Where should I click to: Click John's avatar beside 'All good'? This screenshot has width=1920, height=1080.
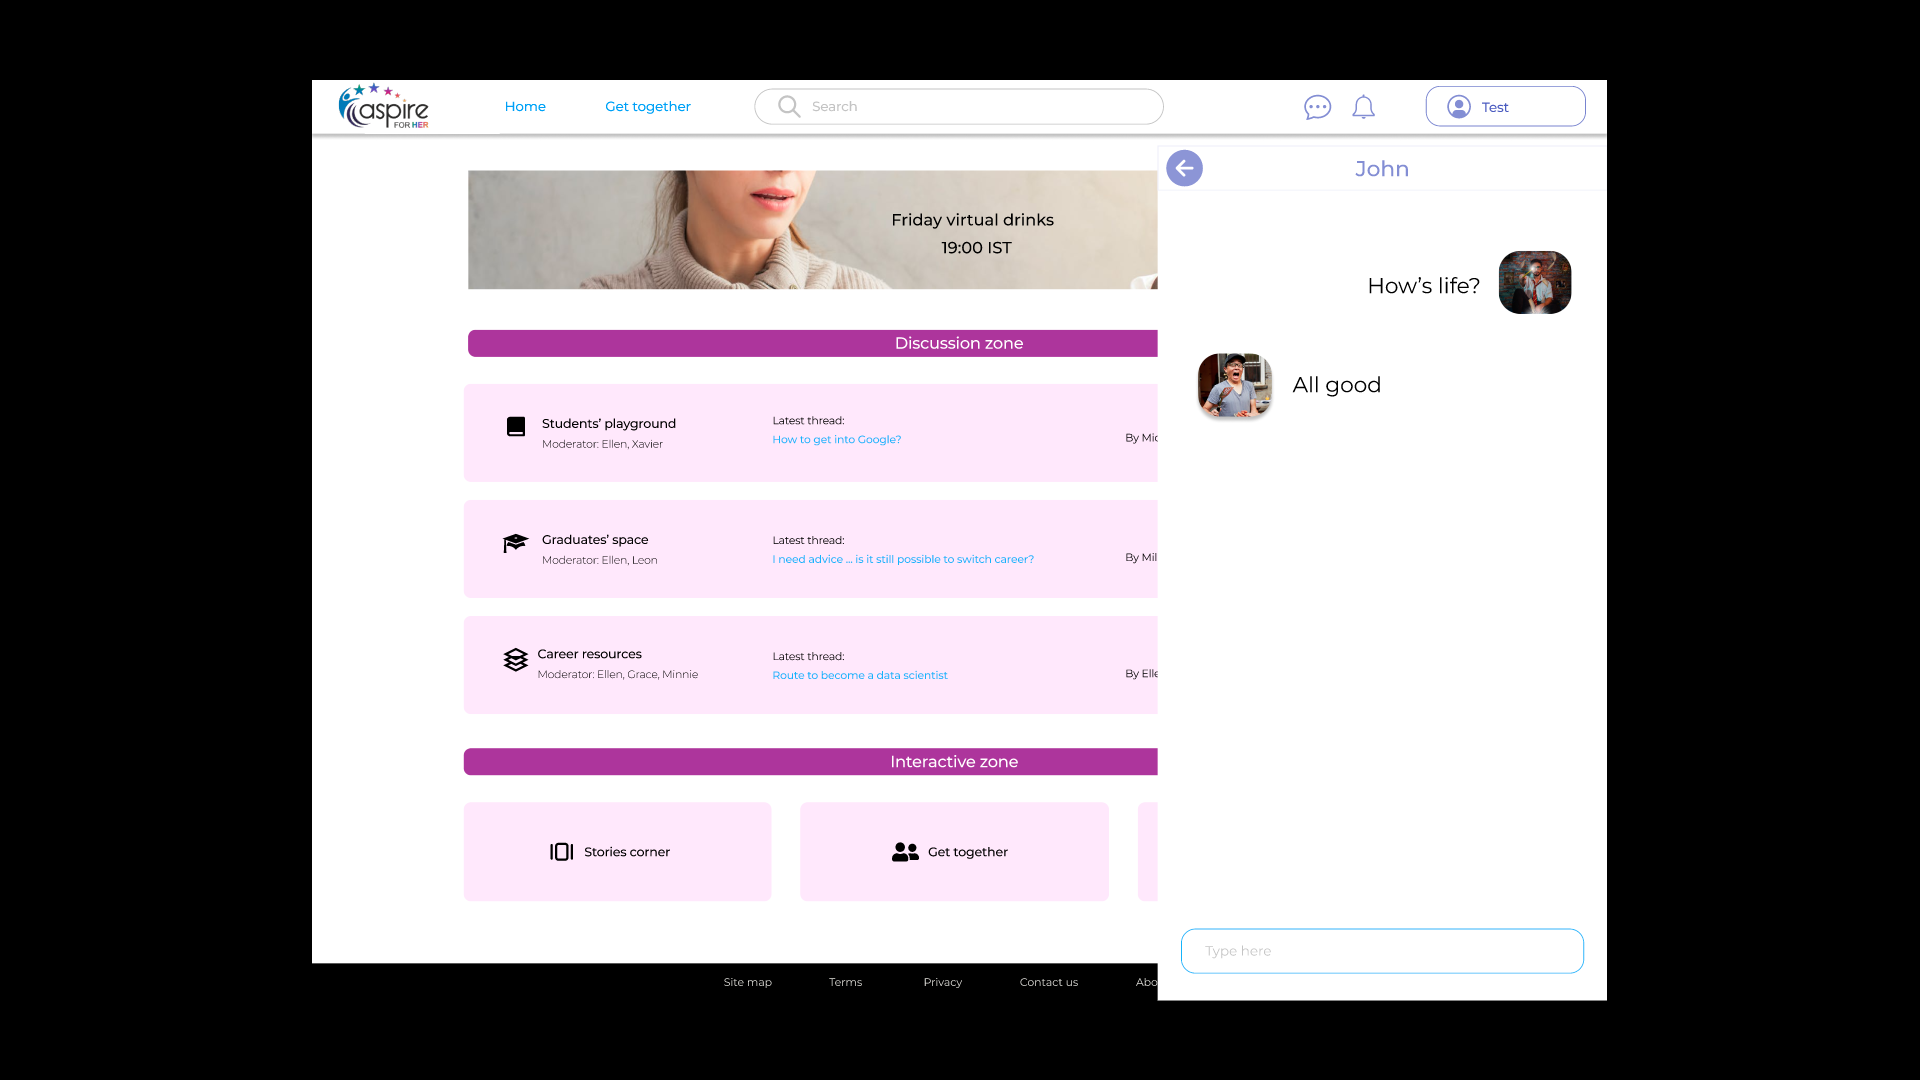tap(1234, 385)
